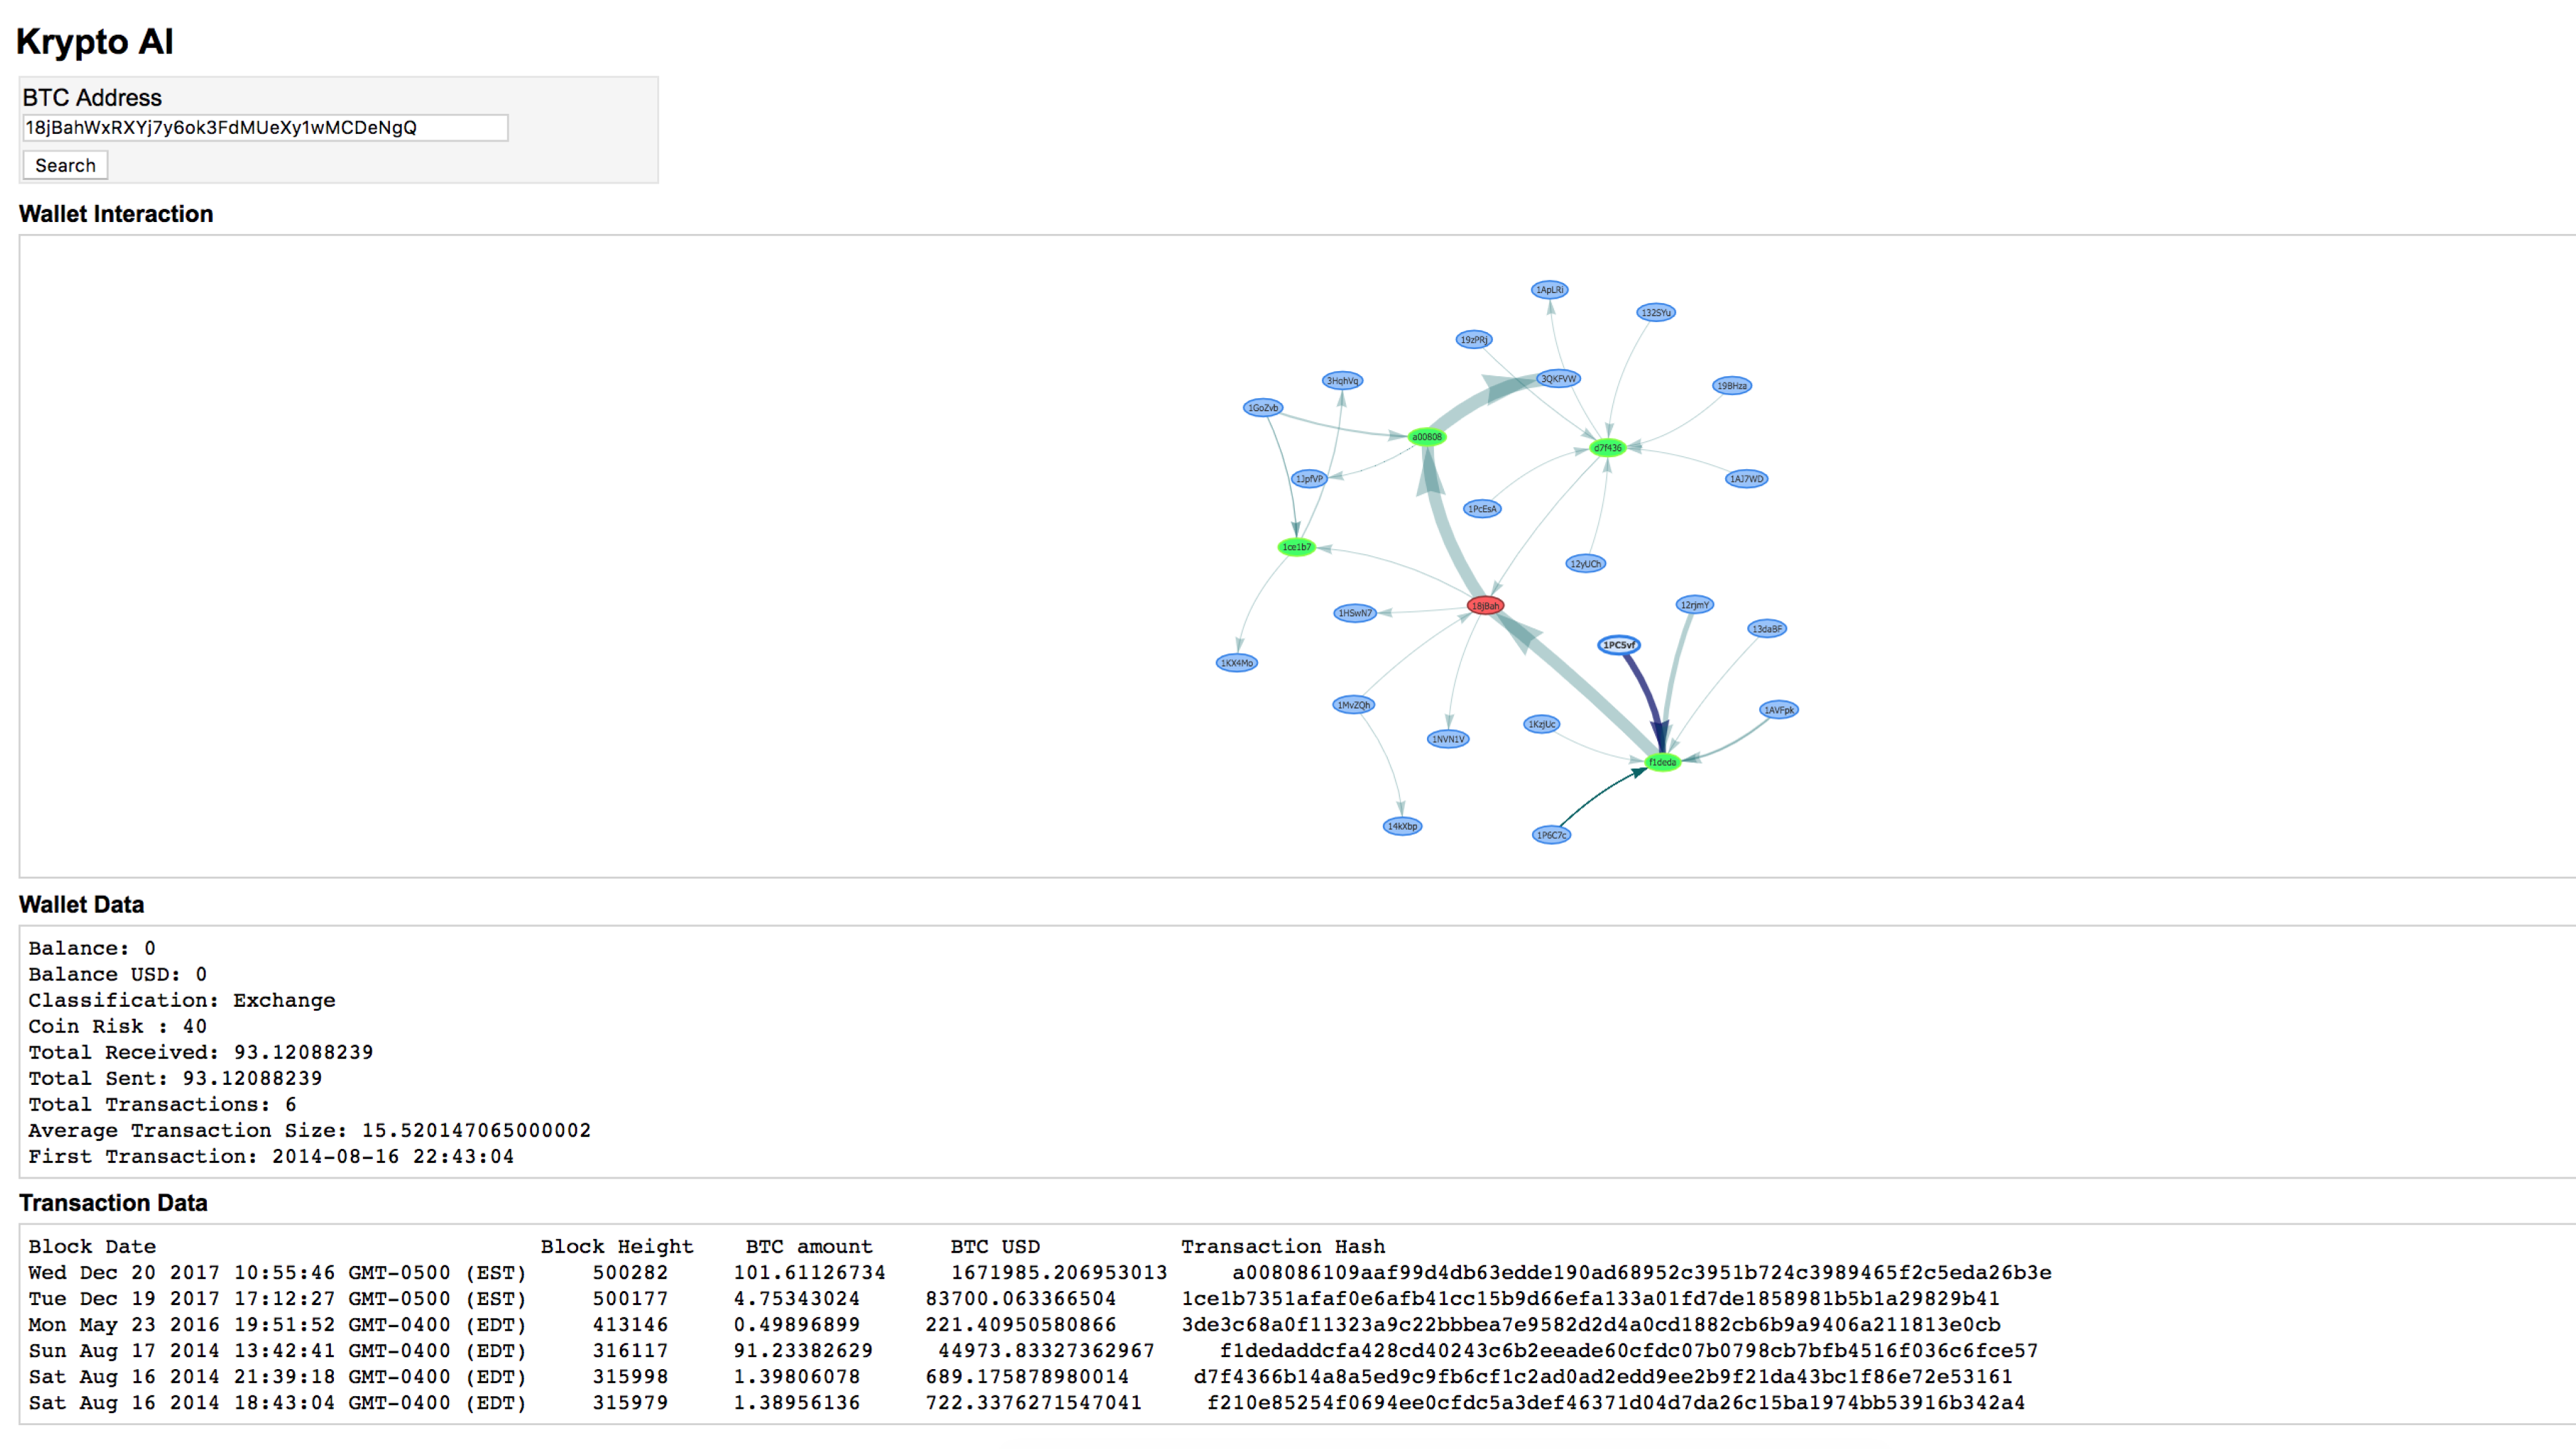Screen dimensions: 2576x1449
Task: Click the 3QKFVW wallet node
Action: point(1558,378)
